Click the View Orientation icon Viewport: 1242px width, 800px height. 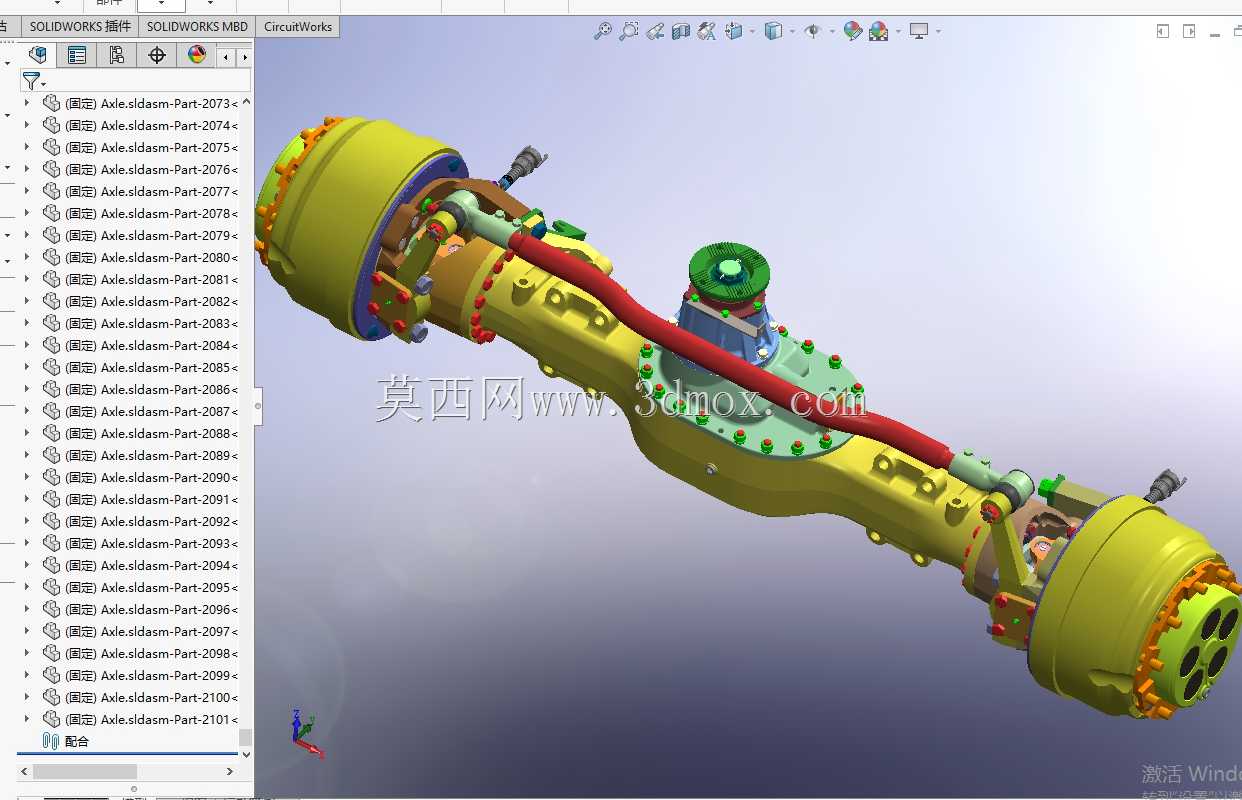[x=734, y=31]
